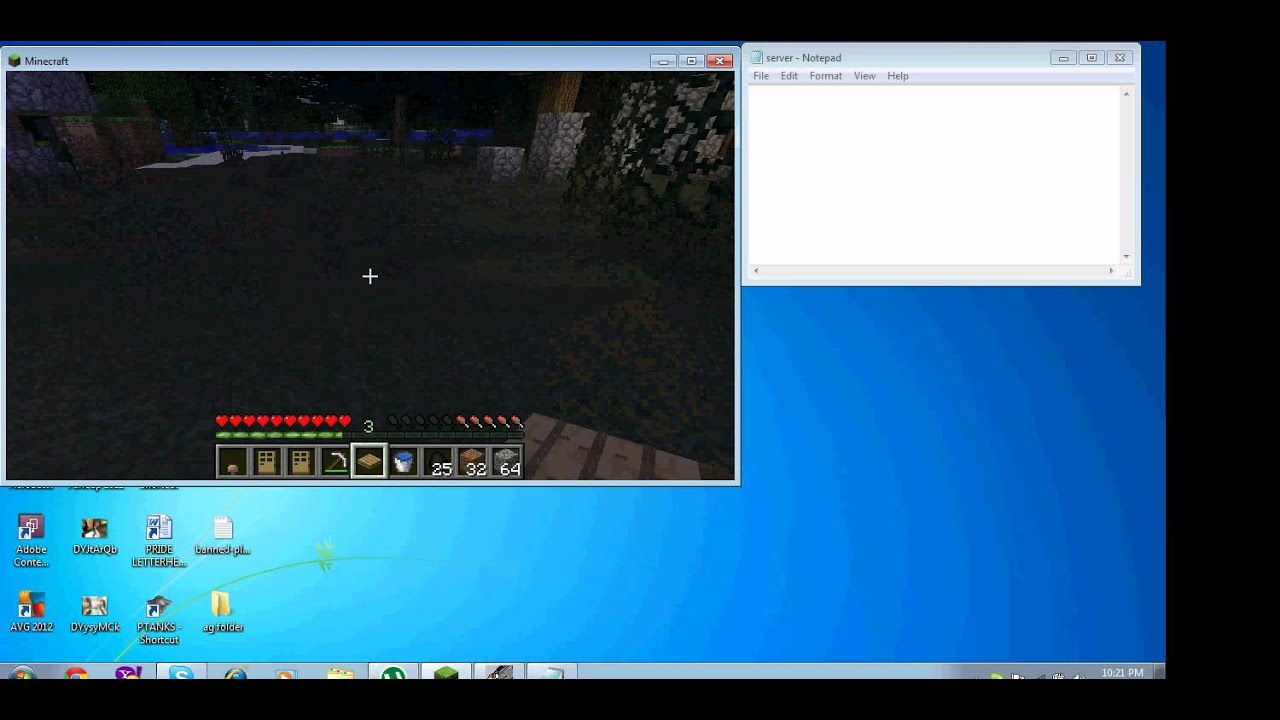Launch AVG 2012 from the desktop
This screenshot has height=720, width=1280.
(31, 612)
